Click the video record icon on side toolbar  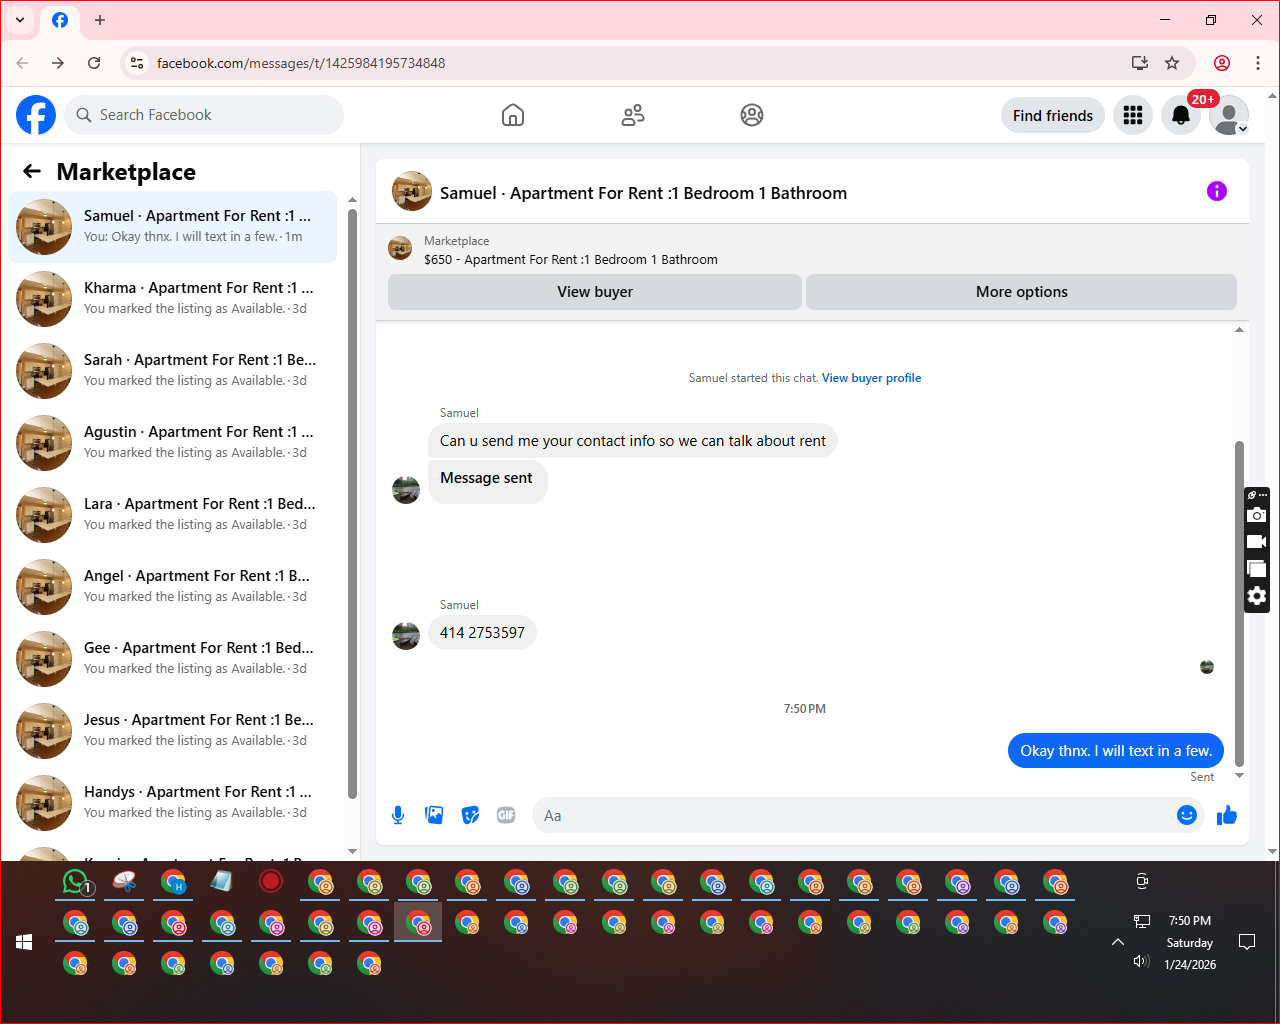(x=1257, y=542)
